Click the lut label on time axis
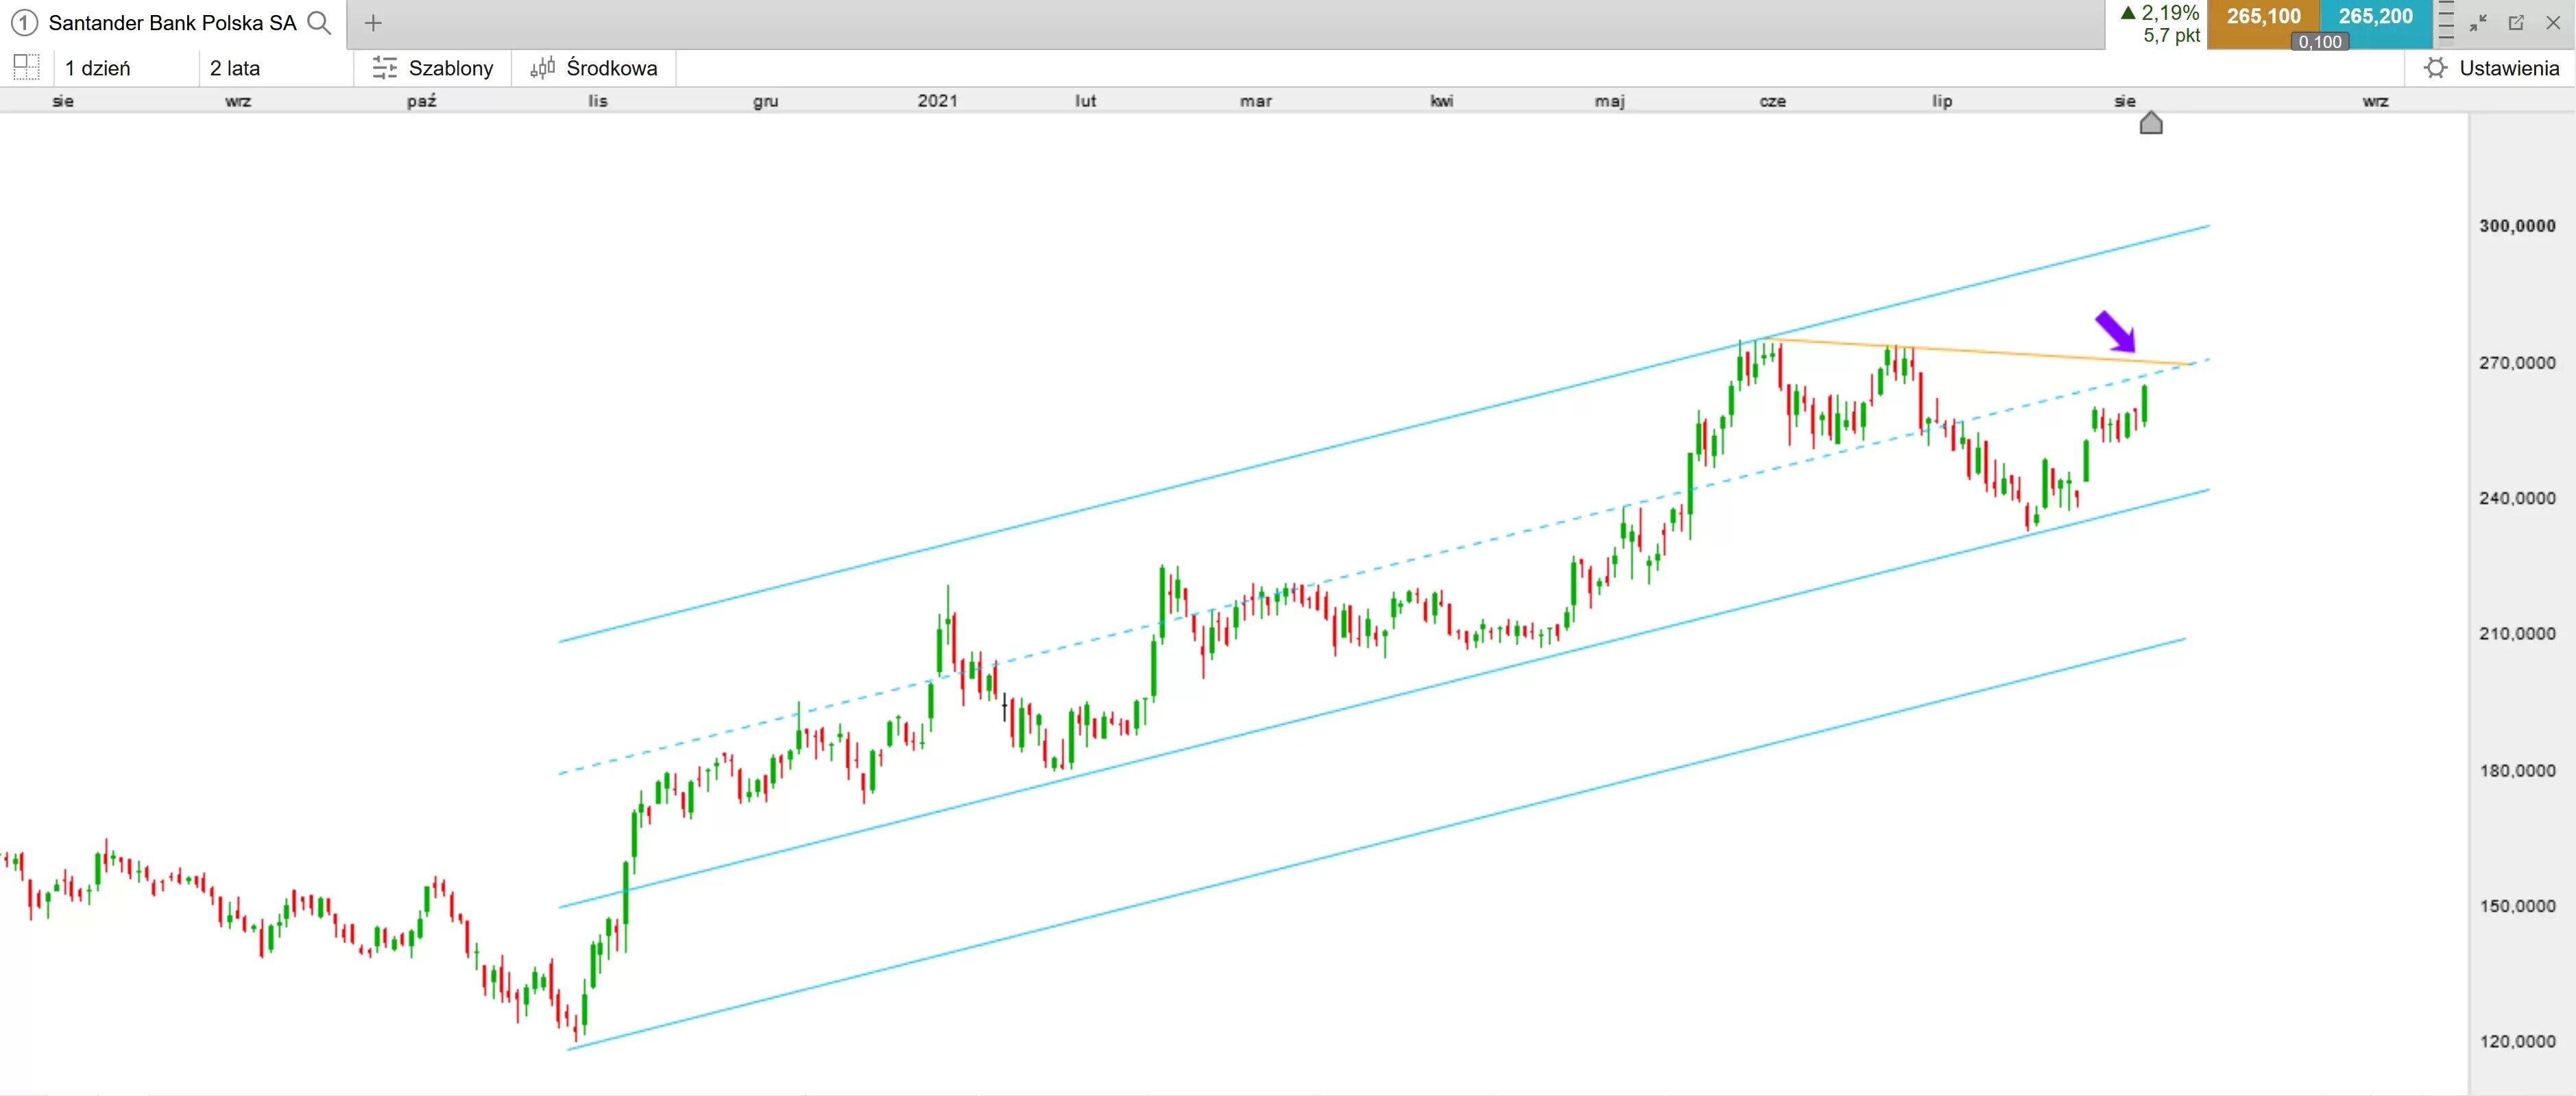Screen dimensions: 2576x1096 click(x=1086, y=101)
